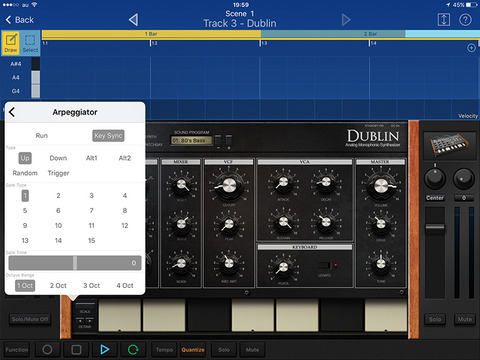Select Alt1 arpeggio type
Viewport: 480px width, 360px height.
pos(92,158)
